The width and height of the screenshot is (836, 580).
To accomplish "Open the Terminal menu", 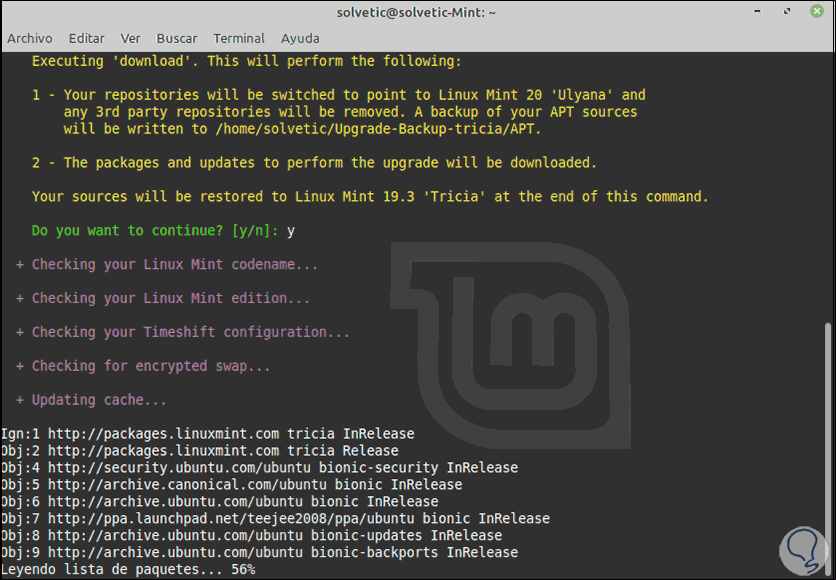I will (239, 38).
